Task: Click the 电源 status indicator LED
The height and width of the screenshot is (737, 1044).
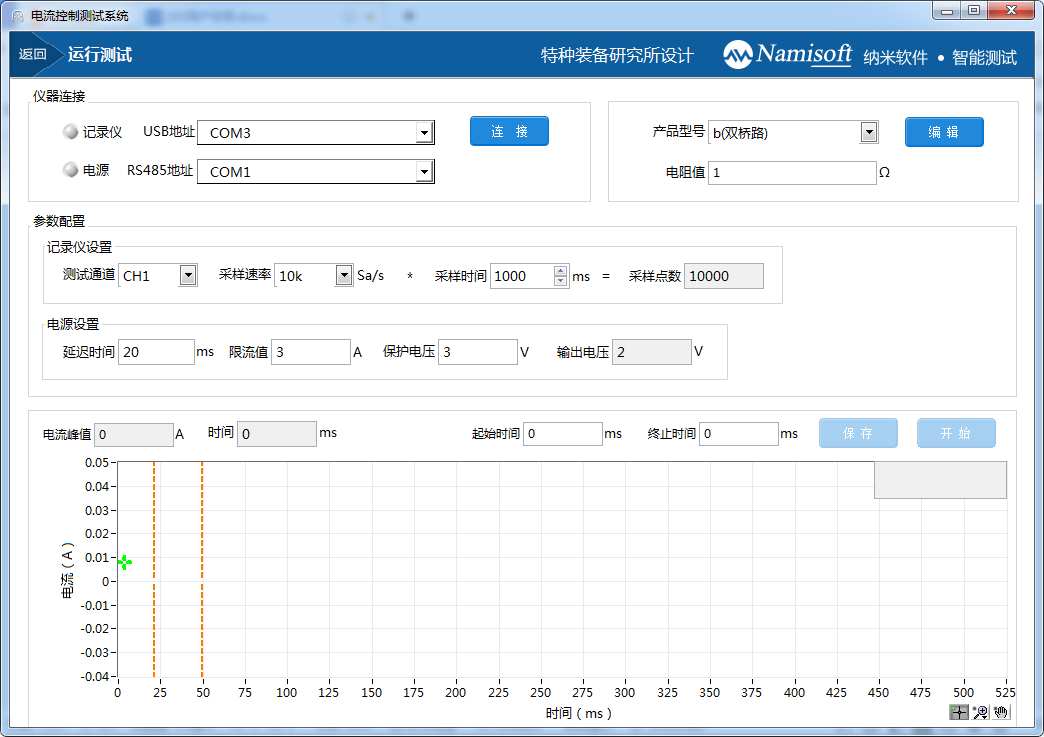Action: point(70,171)
